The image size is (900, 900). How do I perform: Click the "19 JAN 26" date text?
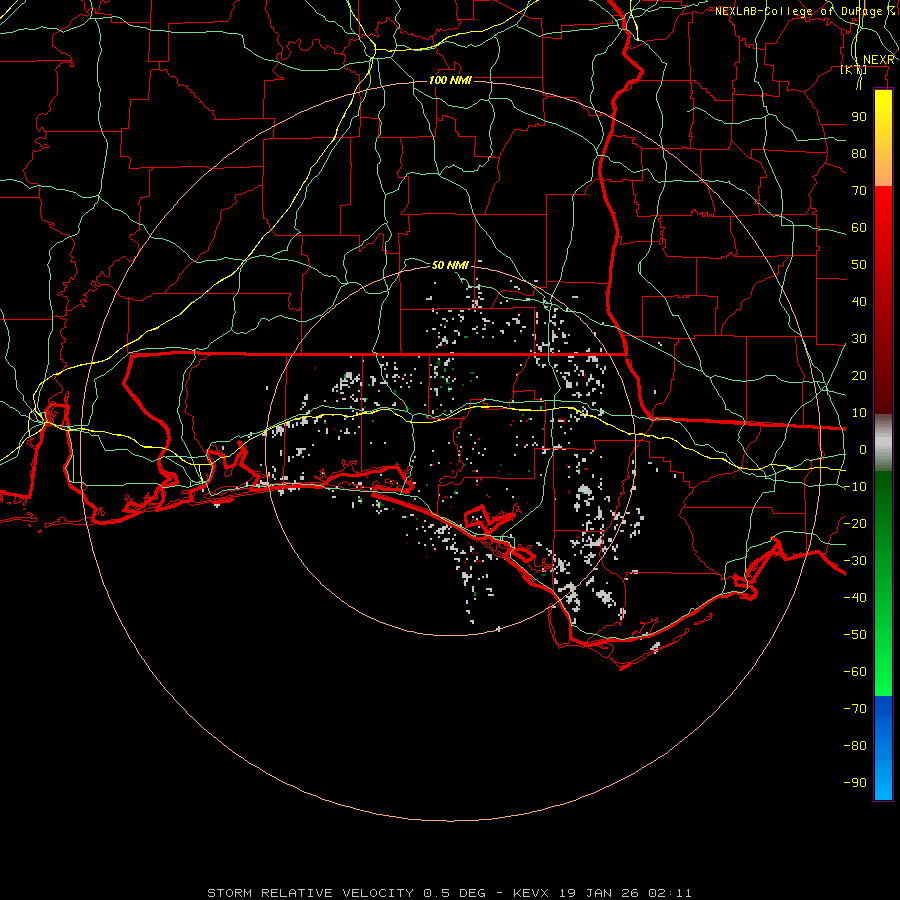(599, 893)
